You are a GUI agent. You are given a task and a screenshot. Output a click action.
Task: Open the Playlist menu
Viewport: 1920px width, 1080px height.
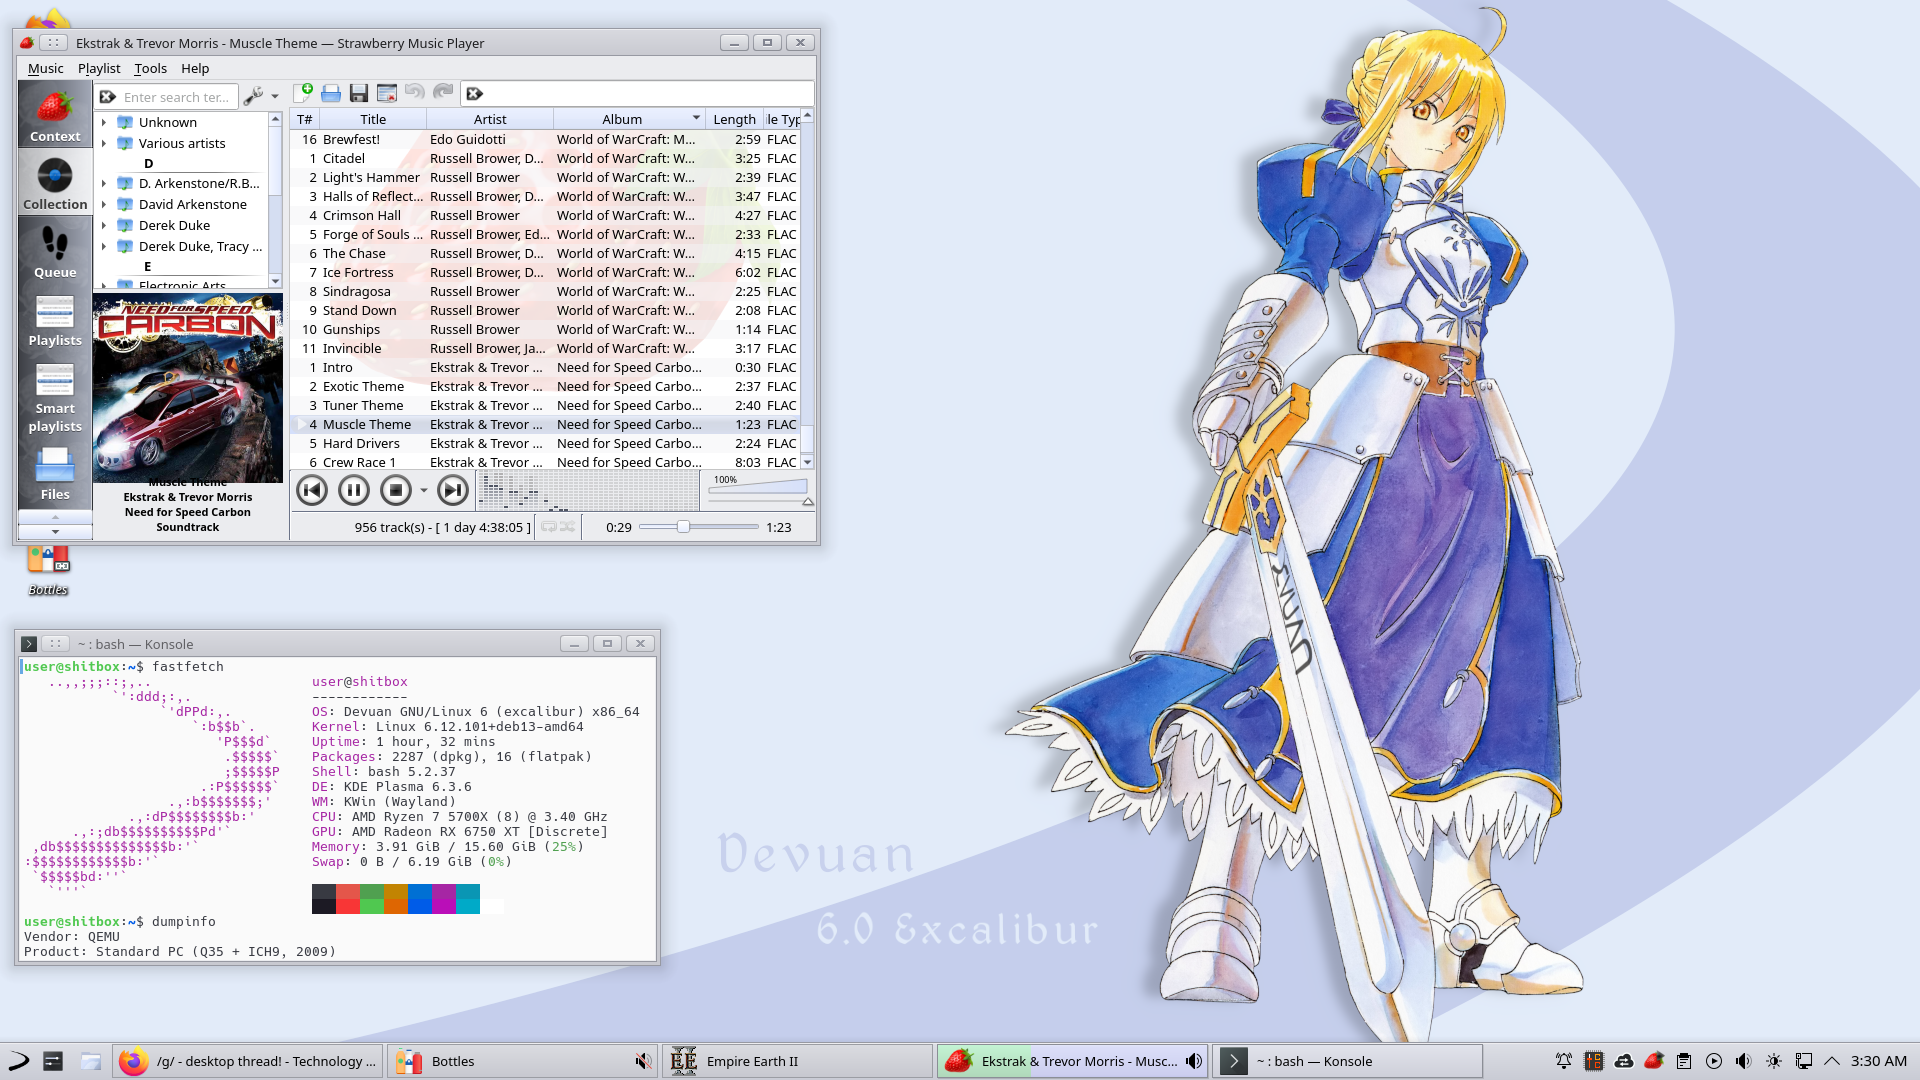[99, 68]
